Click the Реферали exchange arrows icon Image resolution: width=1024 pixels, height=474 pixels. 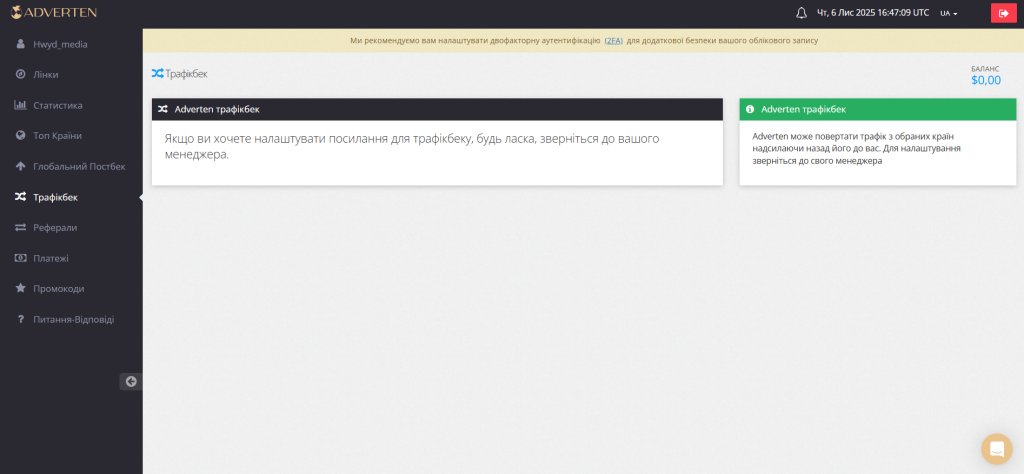[20, 228]
